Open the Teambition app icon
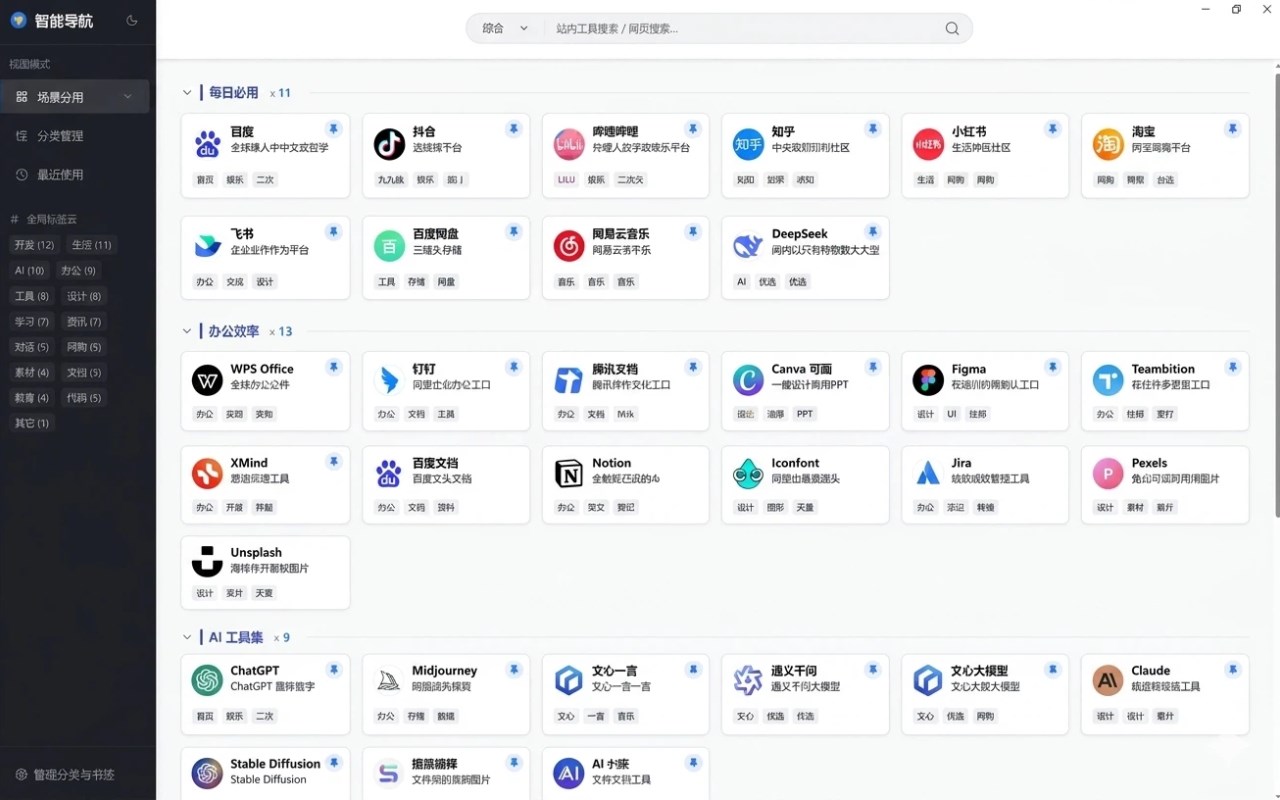 point(1108,380)
